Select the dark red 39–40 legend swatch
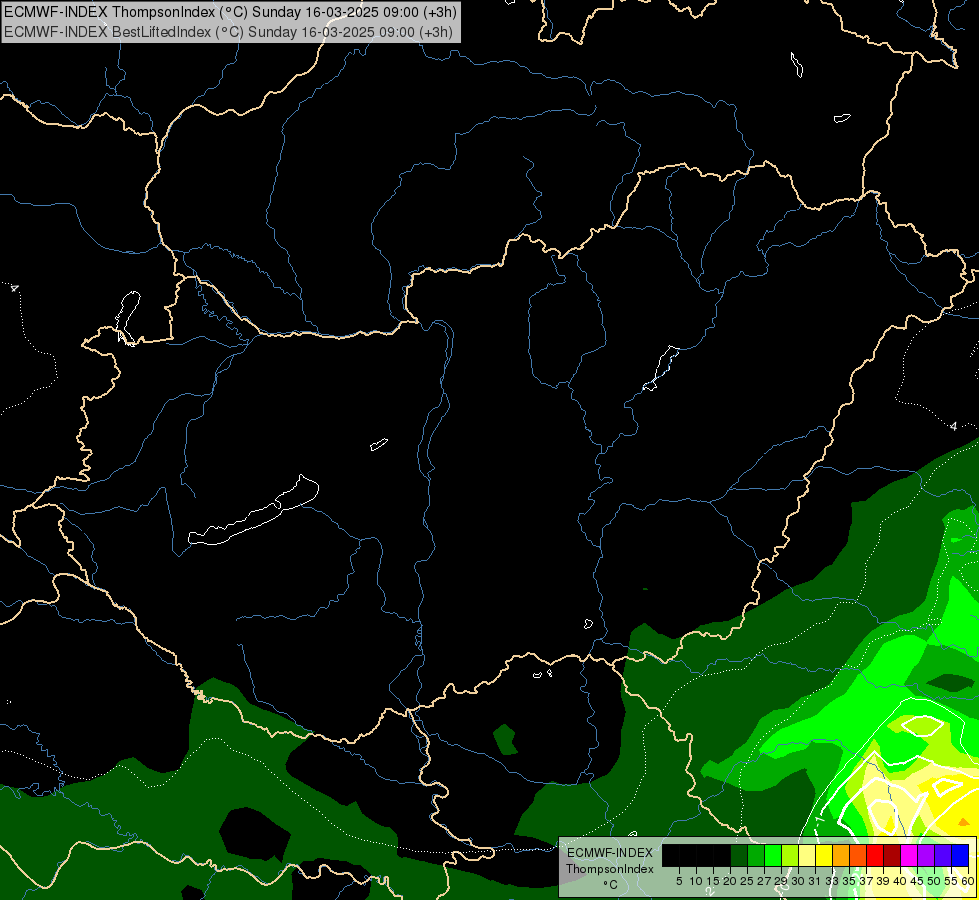Screen dimensions: 979x900 point(892,855)
